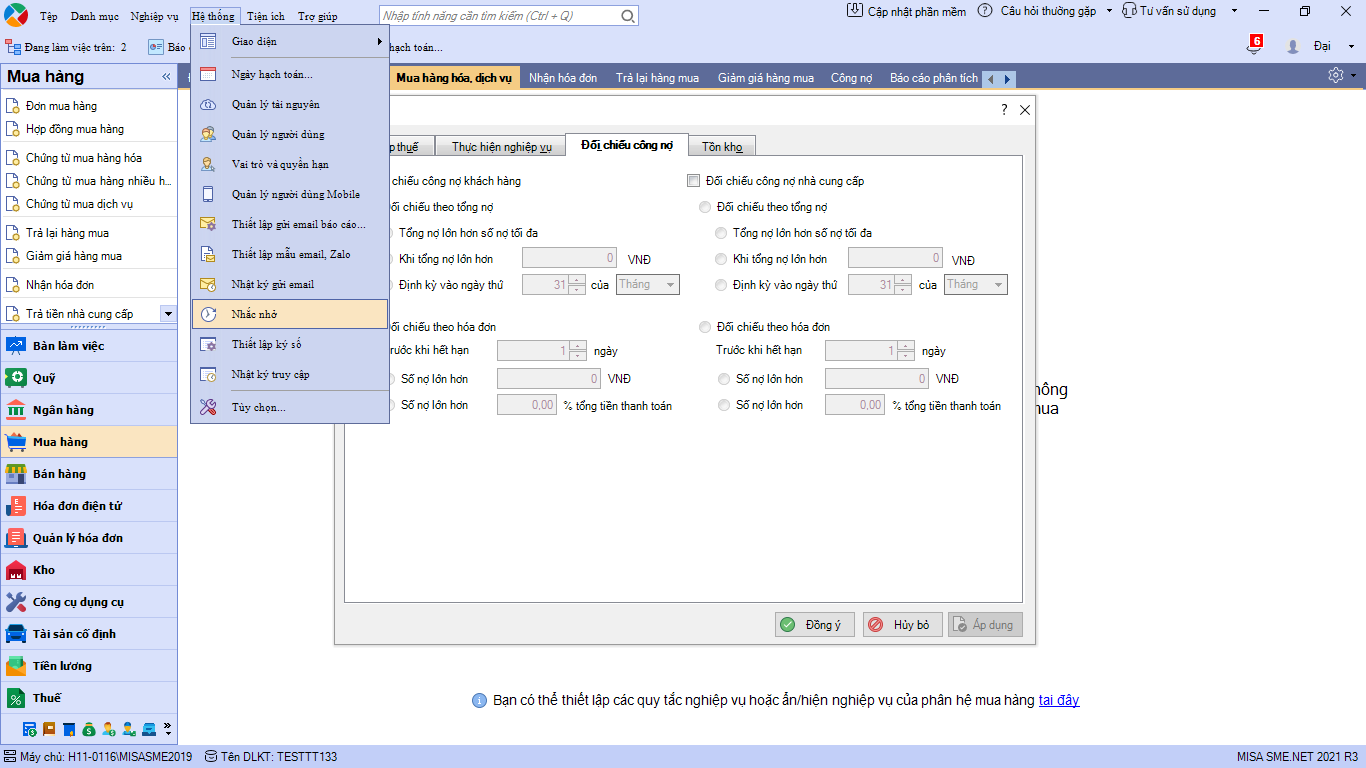Image resolution: width=1366 pixels, height=768 pixels.
Task: Open Quản lý người dùng menu item
Action: pyautogui.click(x=290, y=134)
